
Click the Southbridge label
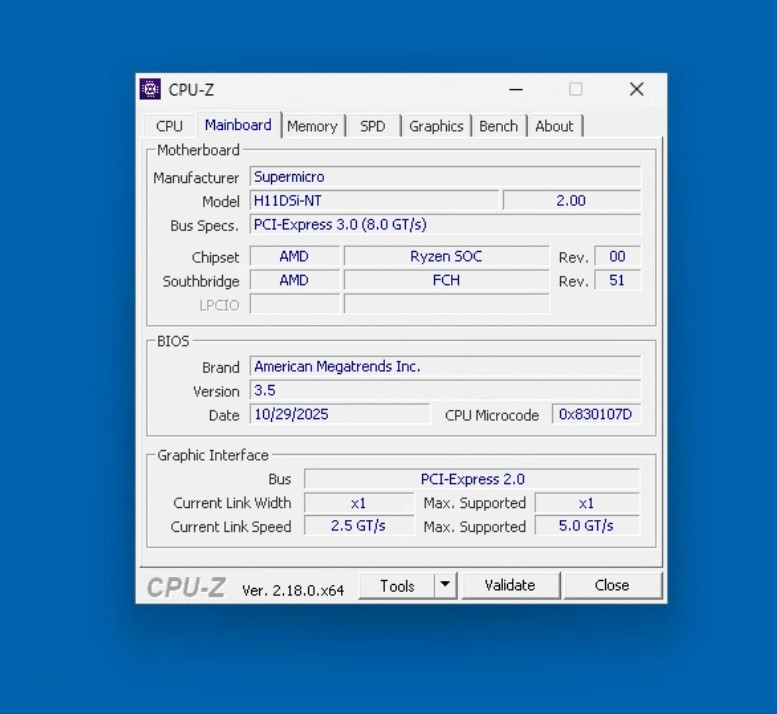point(201,281)
